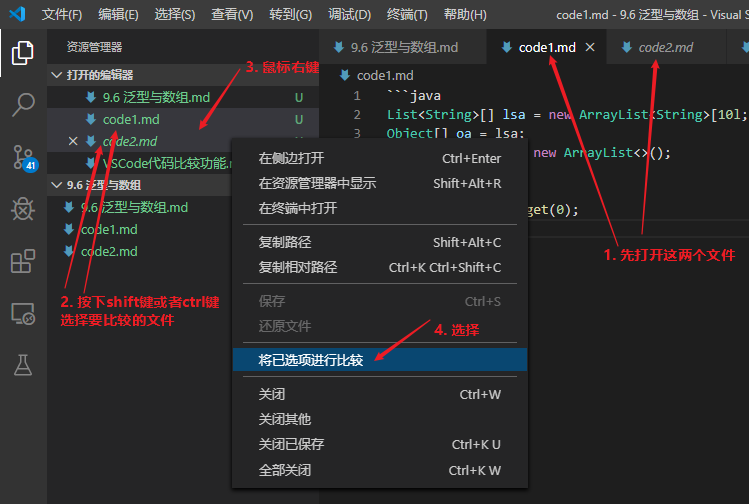749x504 pixels.
Task: Click the markdown icon on code2.md tab
Action: (626, 47)
